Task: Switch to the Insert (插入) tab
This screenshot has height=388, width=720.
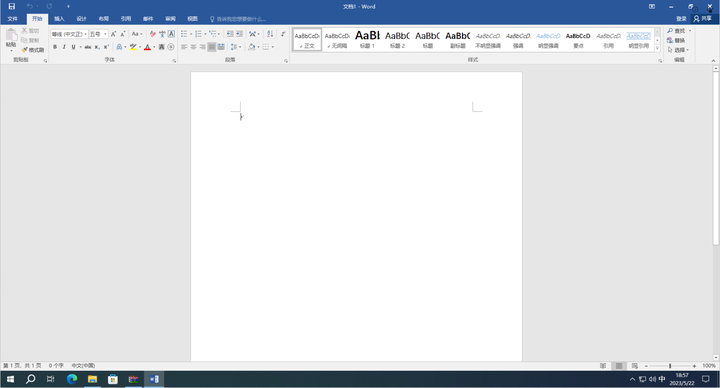Action: point(59,19)
